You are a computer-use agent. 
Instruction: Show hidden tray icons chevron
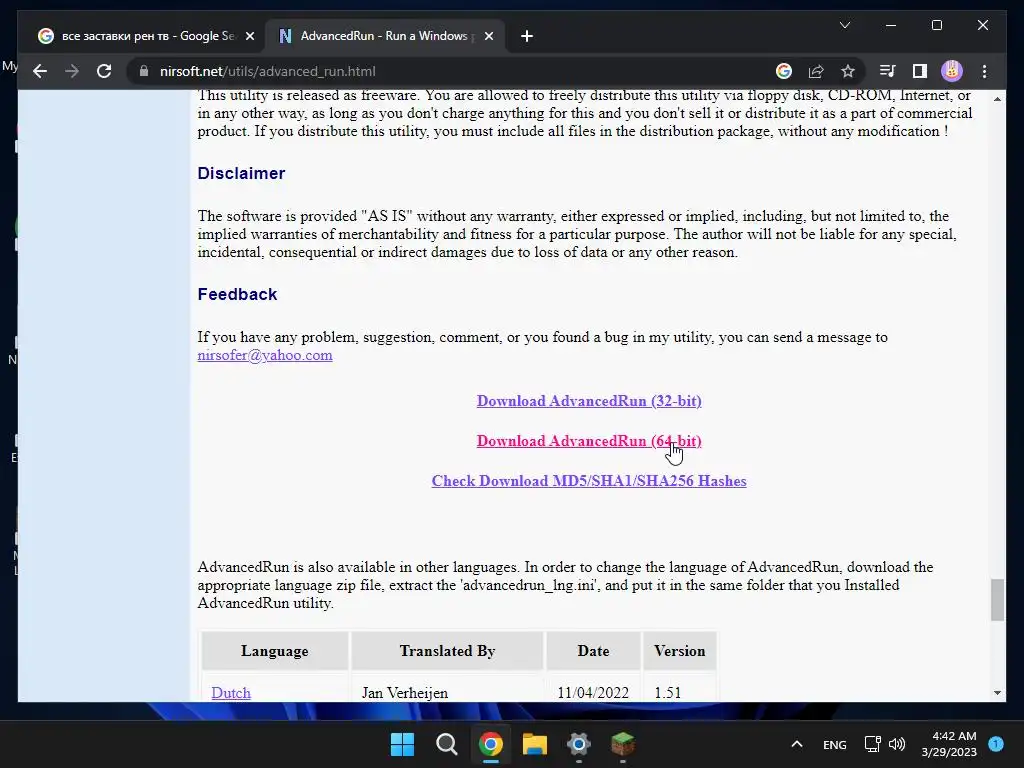pos(797,744)
